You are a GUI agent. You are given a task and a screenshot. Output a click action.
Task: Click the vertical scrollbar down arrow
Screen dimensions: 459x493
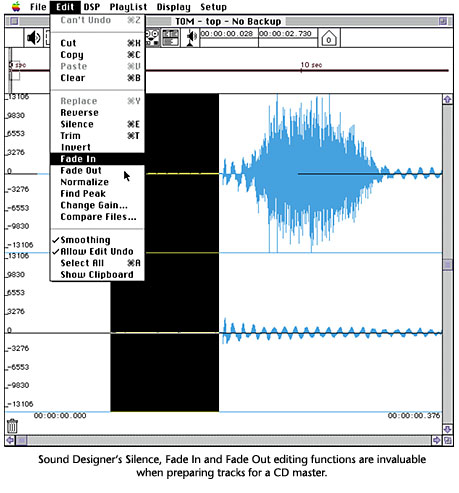pyautogui.click(x=447, y=429)
